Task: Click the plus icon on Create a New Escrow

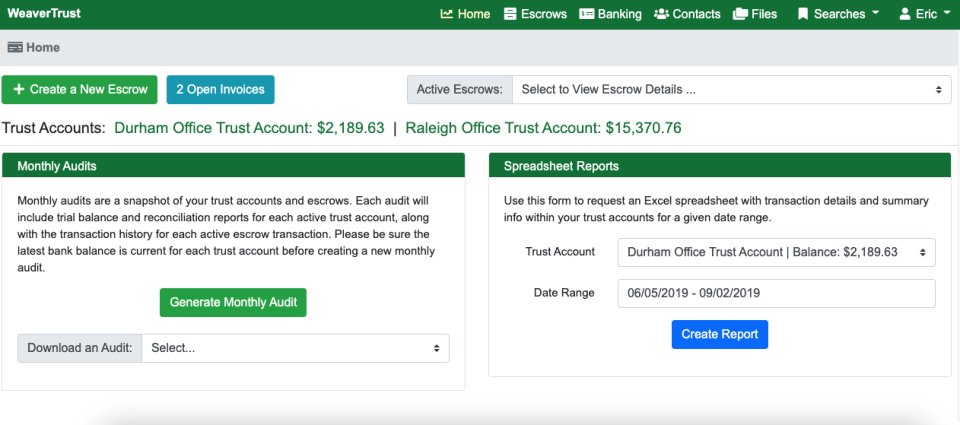Action: click(x=18, y=89)
